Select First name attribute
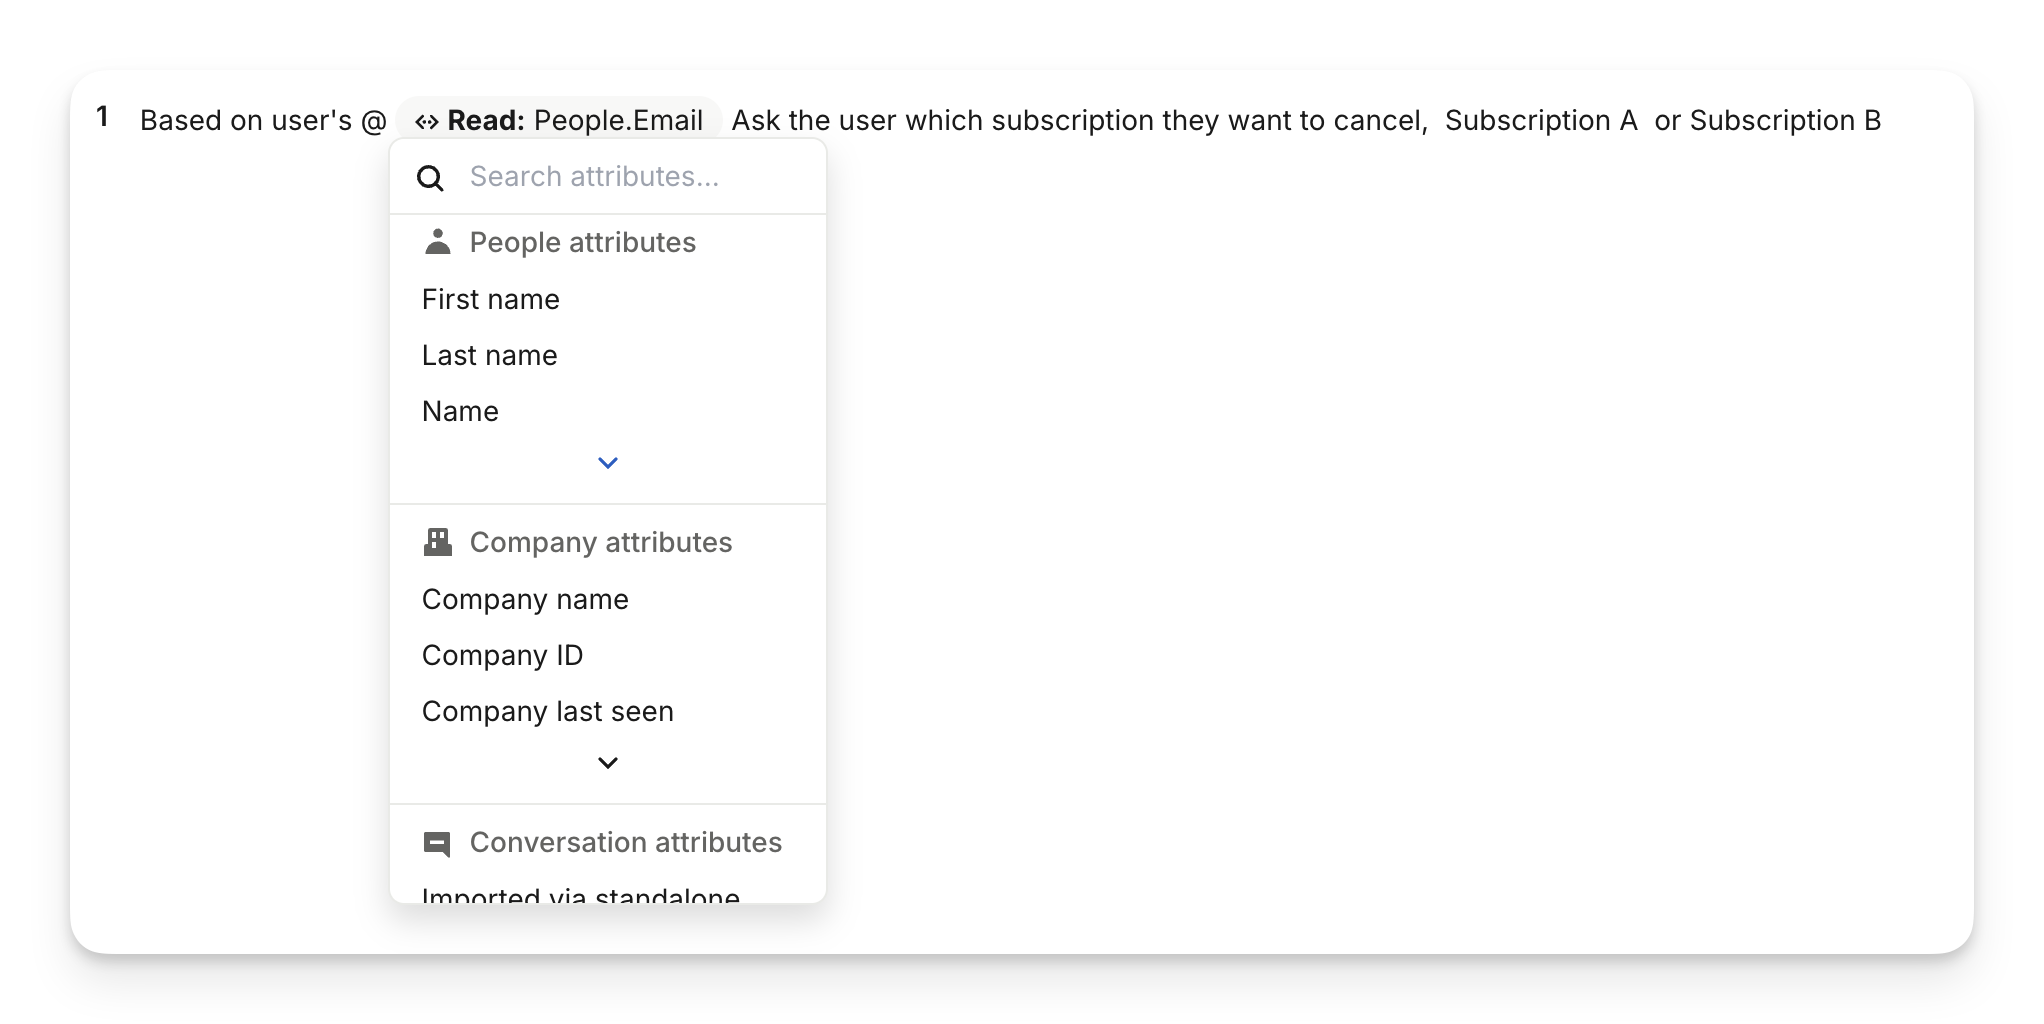The width and height of the screenshot is (2044, 1024). (490, 299)
